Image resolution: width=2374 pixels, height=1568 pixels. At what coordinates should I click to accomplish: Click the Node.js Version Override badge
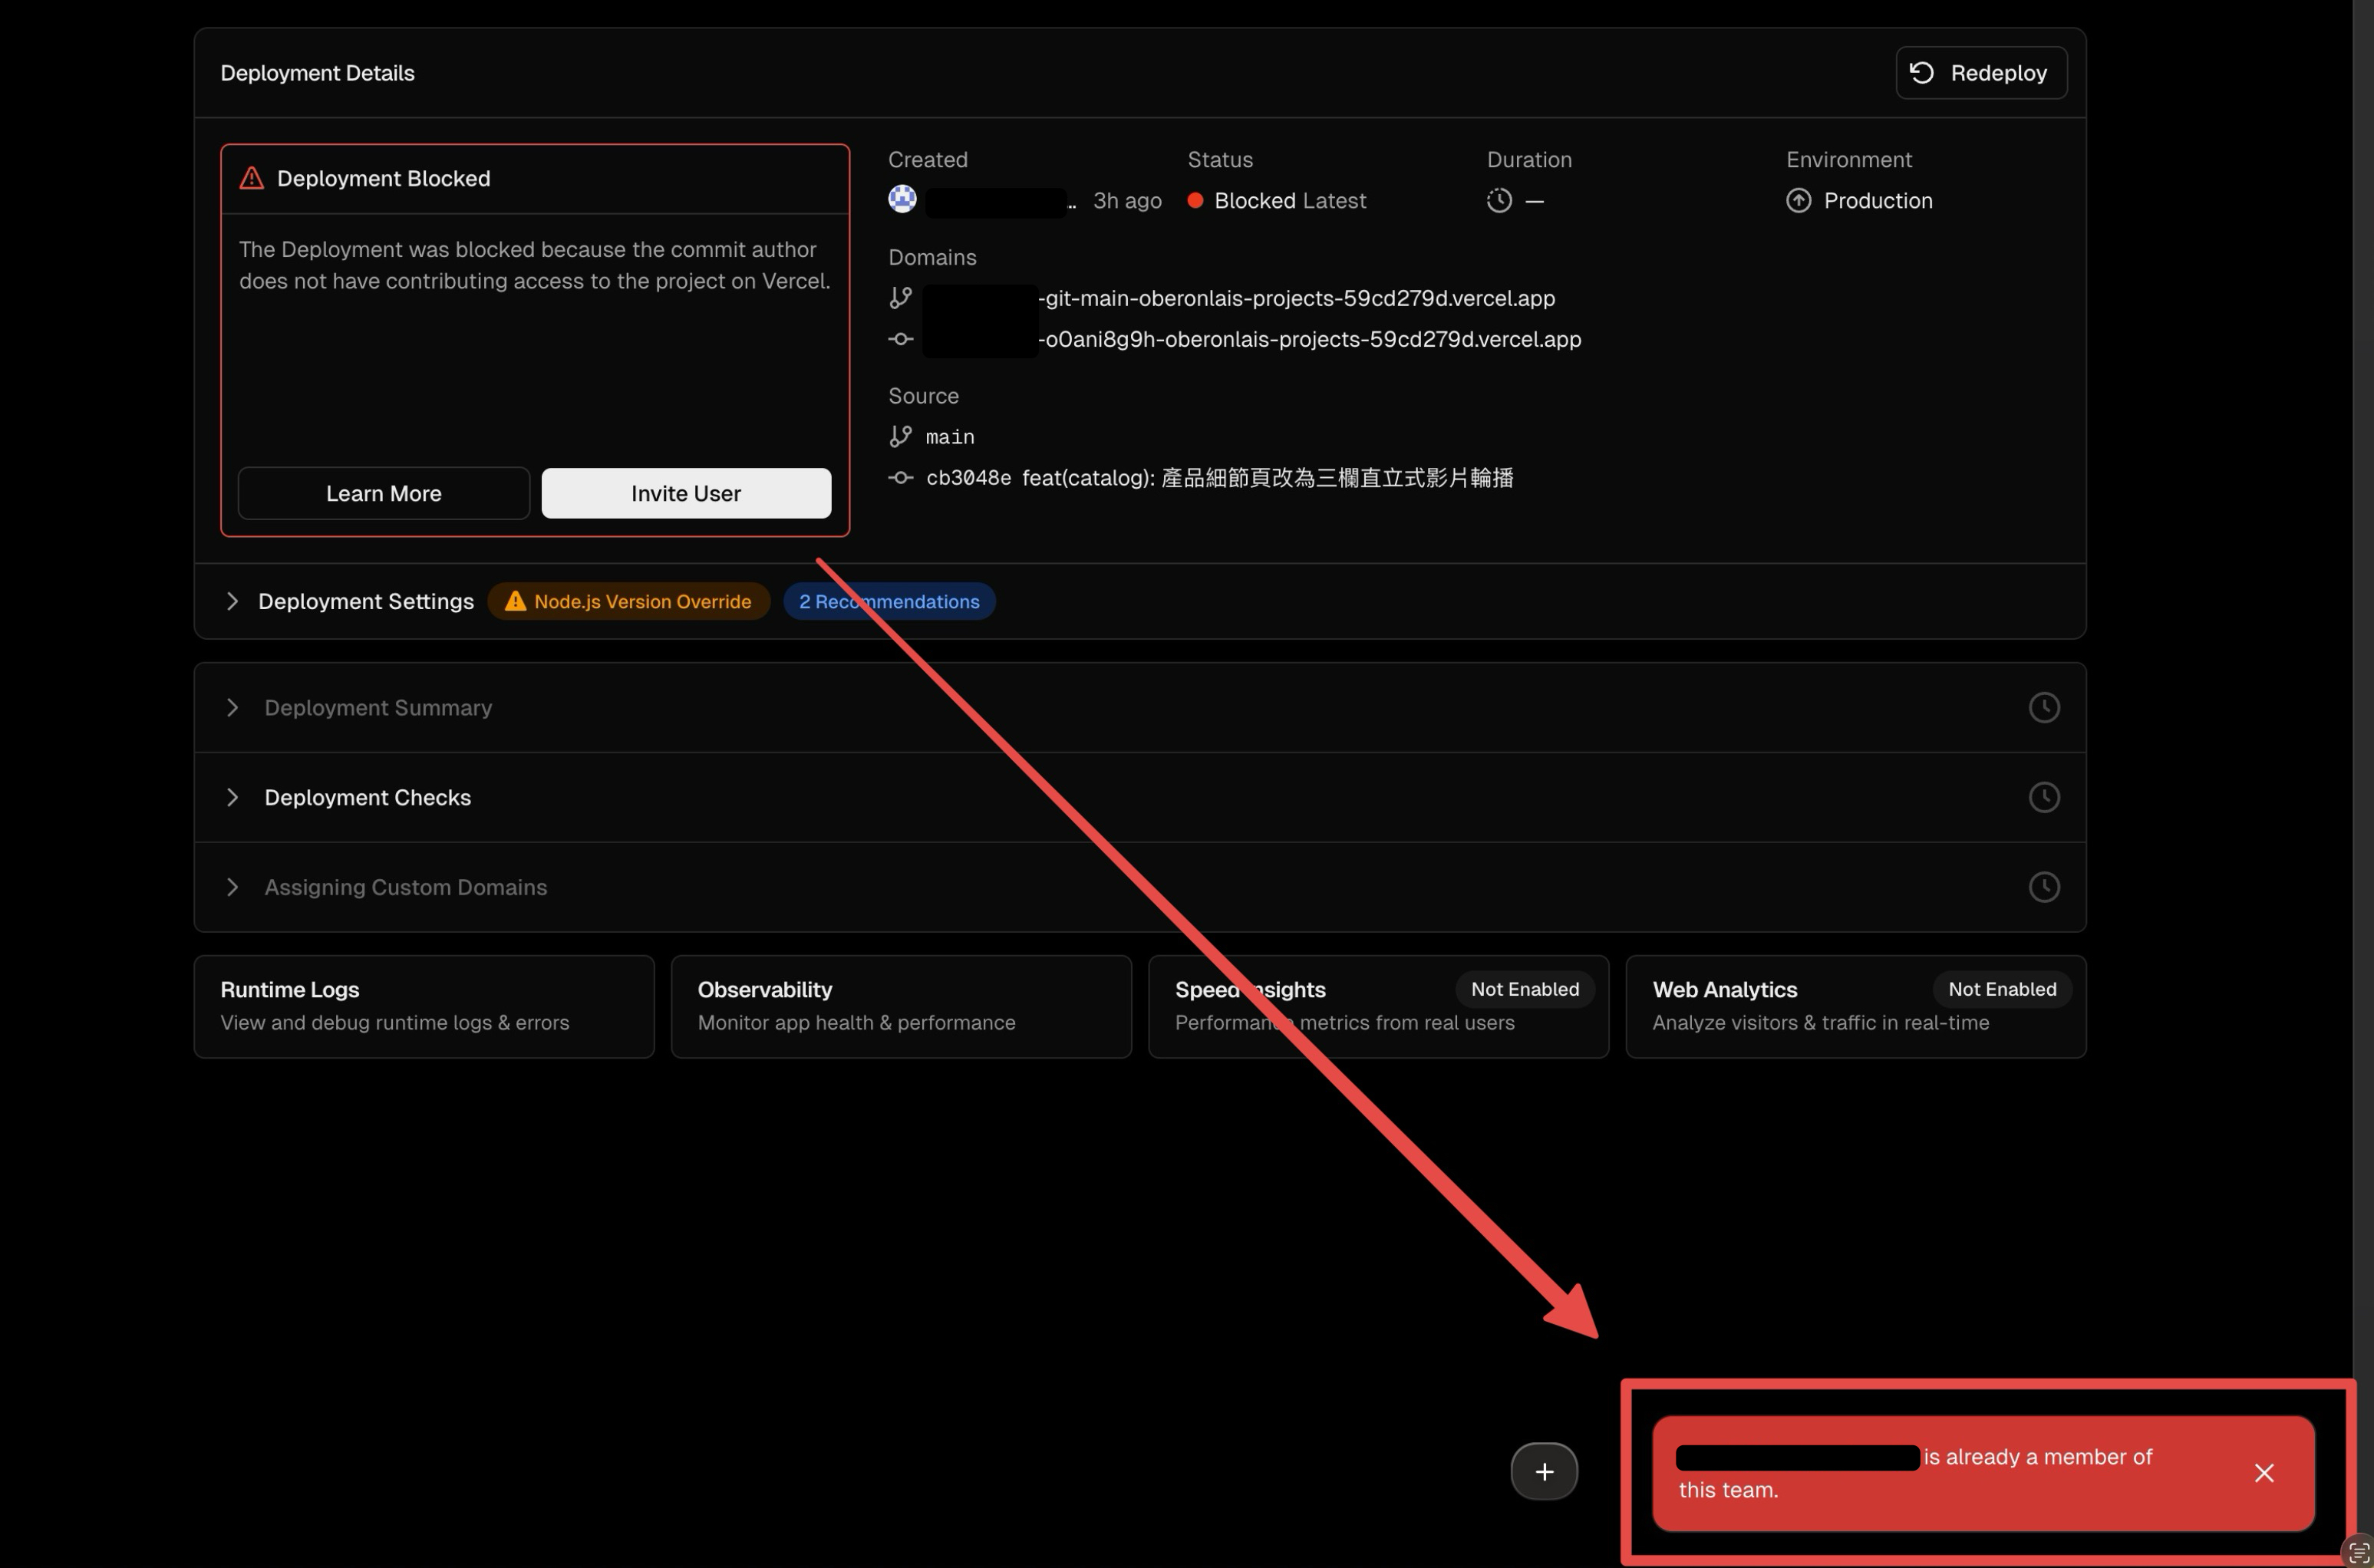[x=628, y=601]
